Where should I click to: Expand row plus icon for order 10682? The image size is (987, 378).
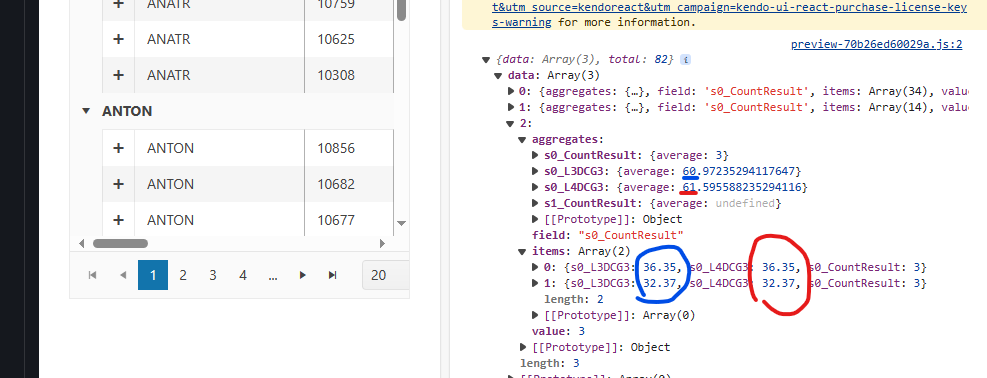point(118,184)
